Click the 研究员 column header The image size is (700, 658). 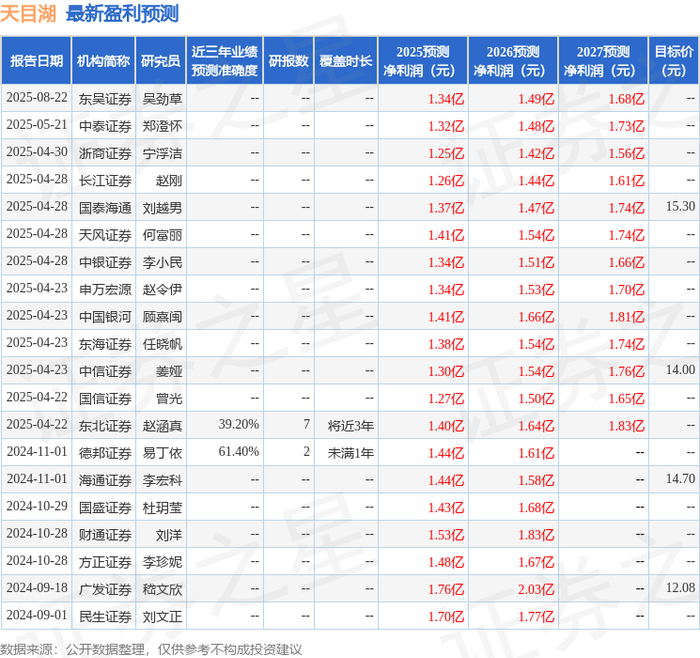pos(160,61)
